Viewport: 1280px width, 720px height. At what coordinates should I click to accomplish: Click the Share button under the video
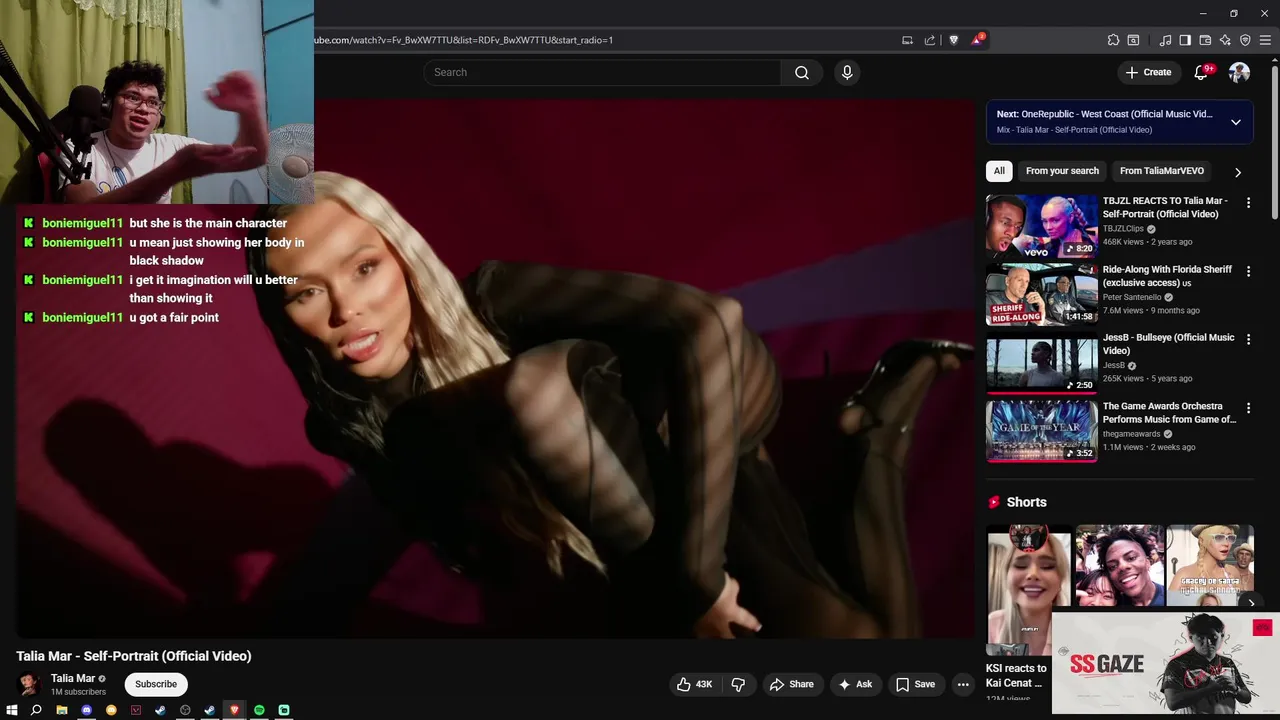(790, 684)
